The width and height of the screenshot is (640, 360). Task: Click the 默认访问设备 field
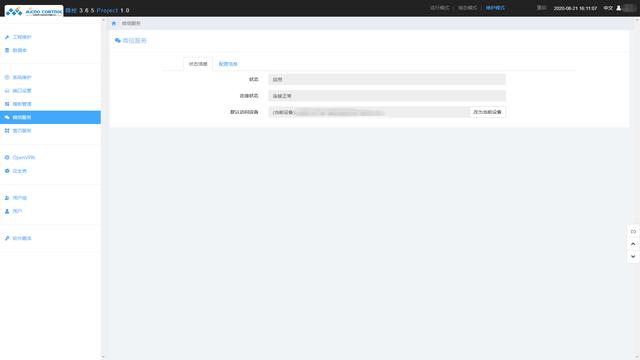[369, 112]
